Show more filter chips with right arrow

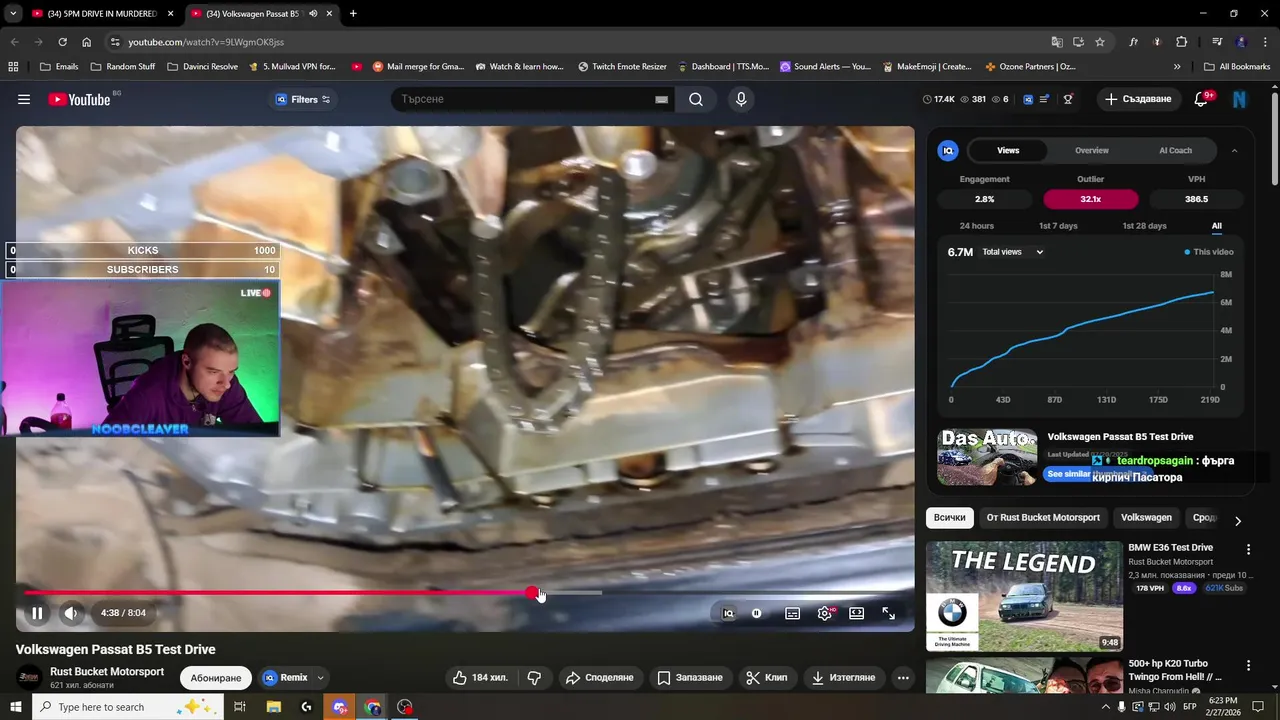coord(1238,521)
